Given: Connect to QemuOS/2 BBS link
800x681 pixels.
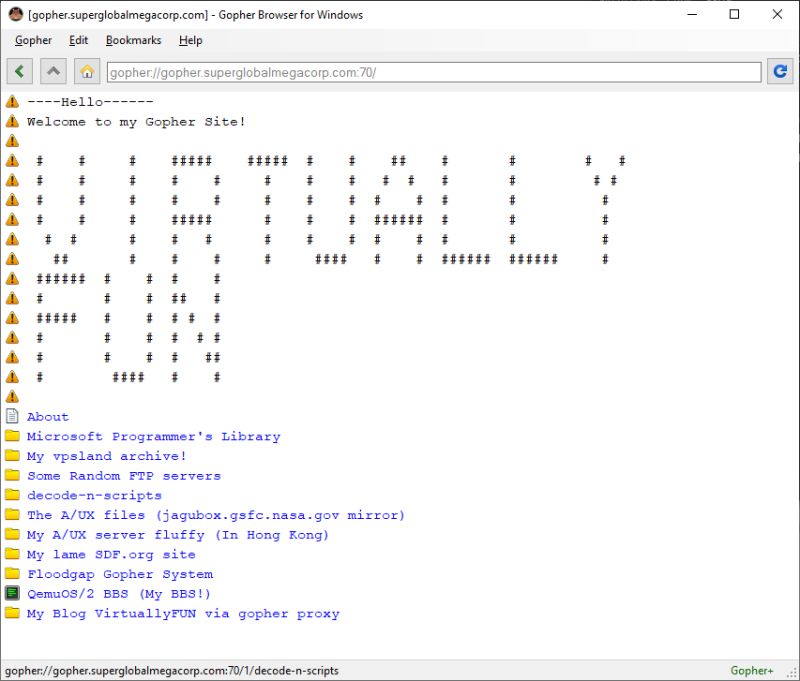Looking at the screenshot, I should tap(119, 594).
